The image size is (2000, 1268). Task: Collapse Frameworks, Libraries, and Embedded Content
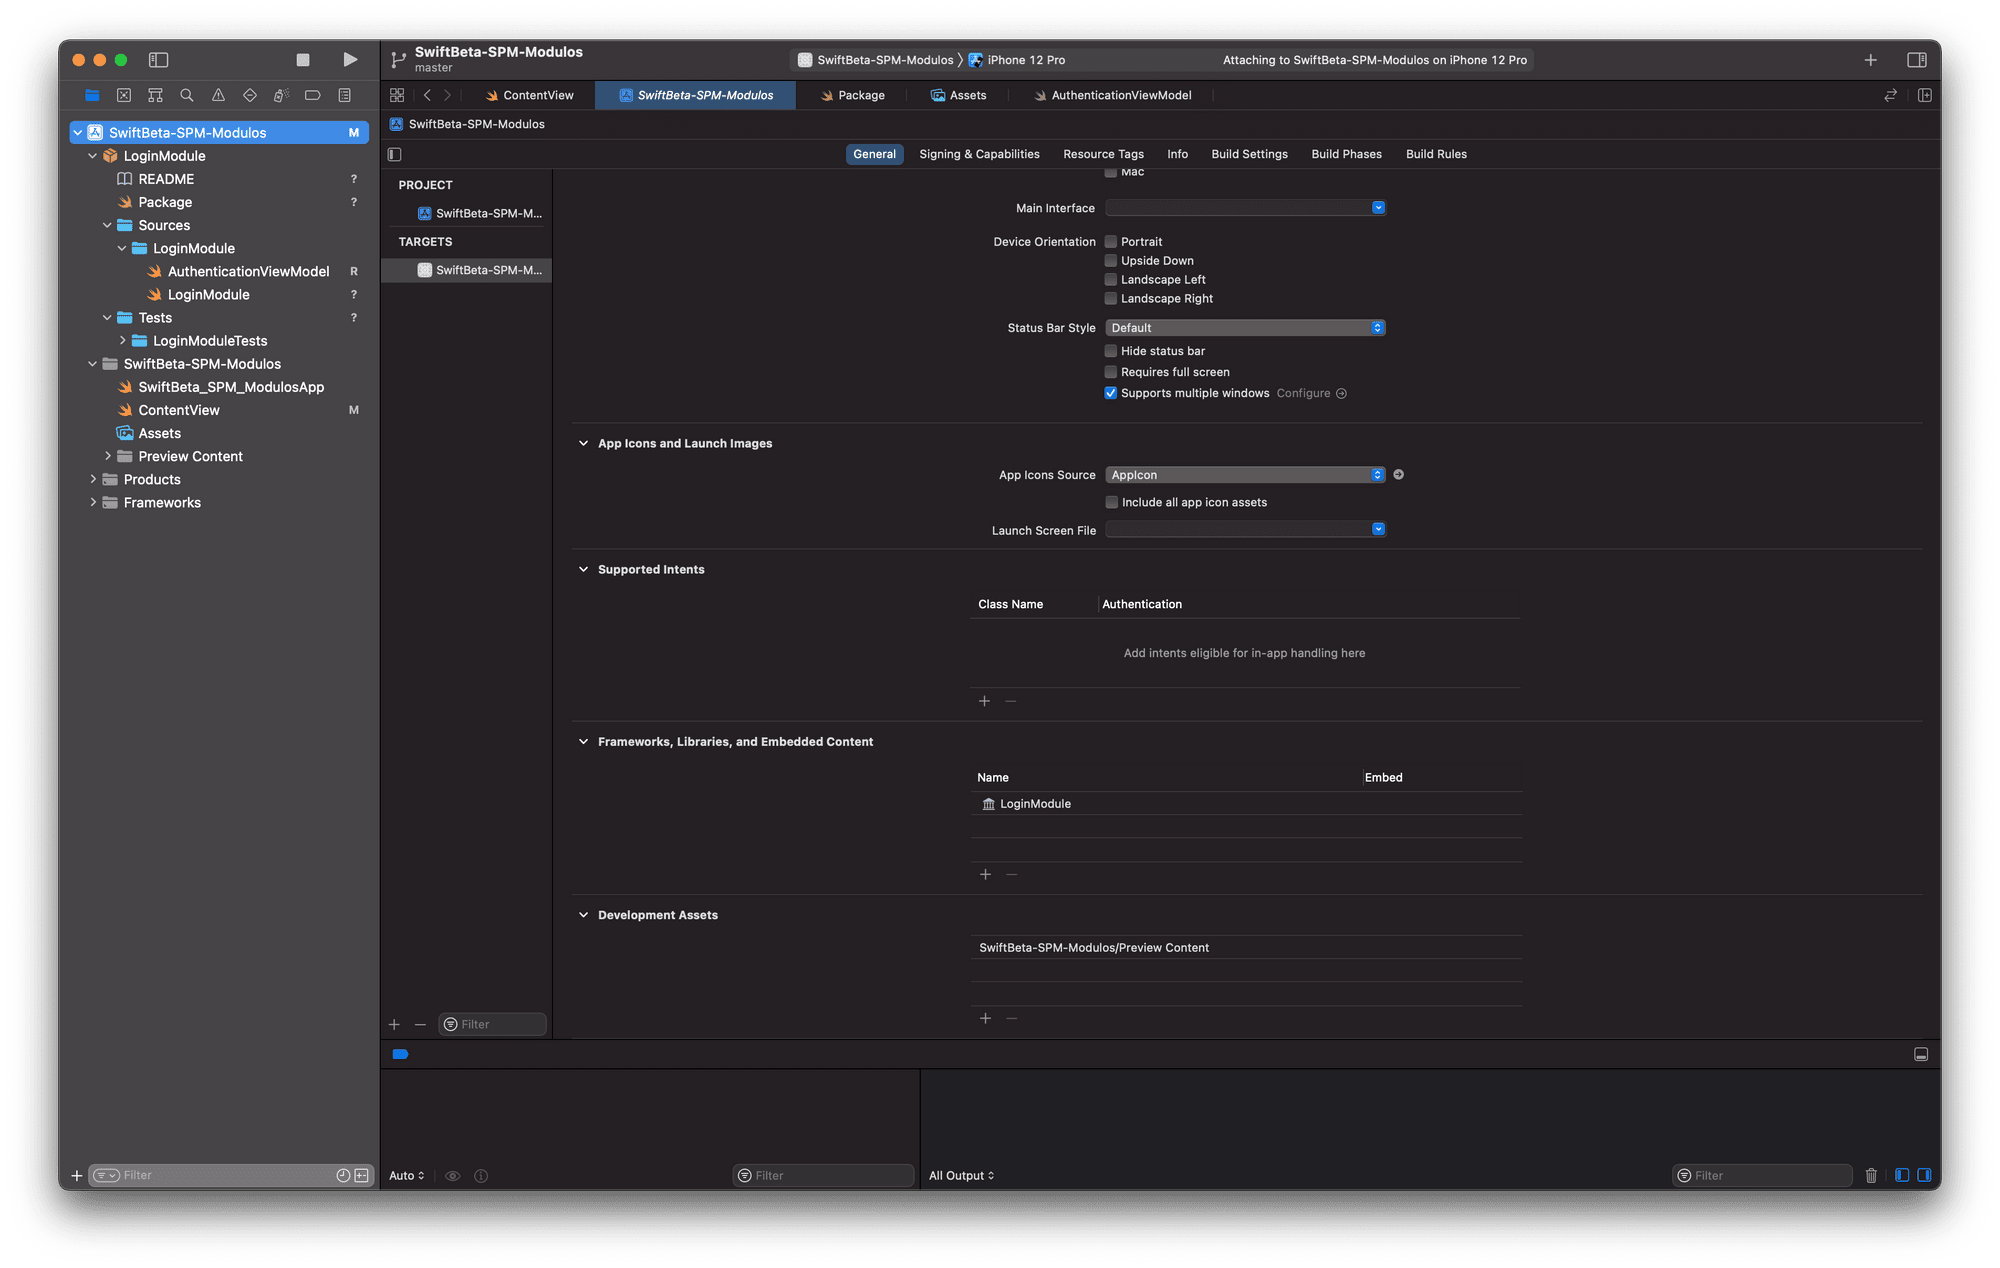pos(583,741)
